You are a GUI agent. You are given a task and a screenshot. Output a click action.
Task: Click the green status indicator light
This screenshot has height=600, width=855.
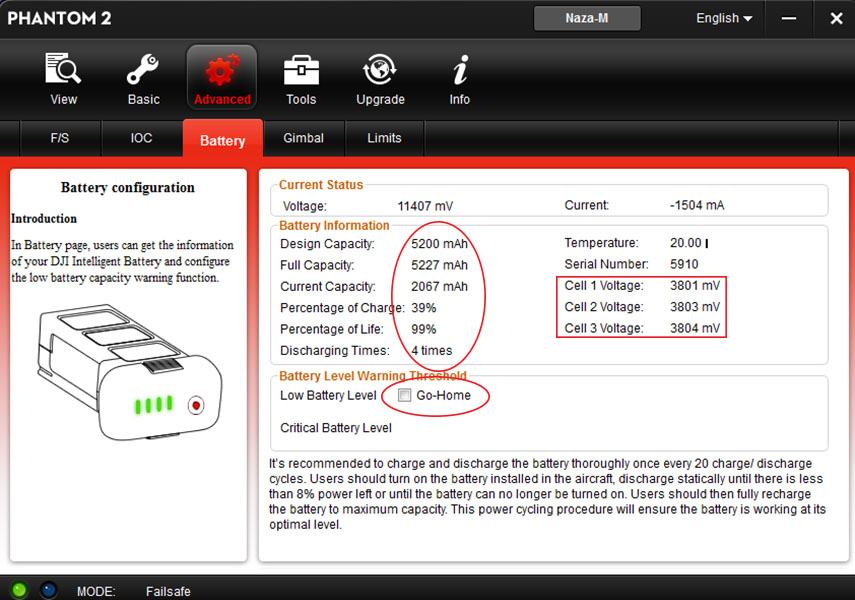(x=19, y=590)
